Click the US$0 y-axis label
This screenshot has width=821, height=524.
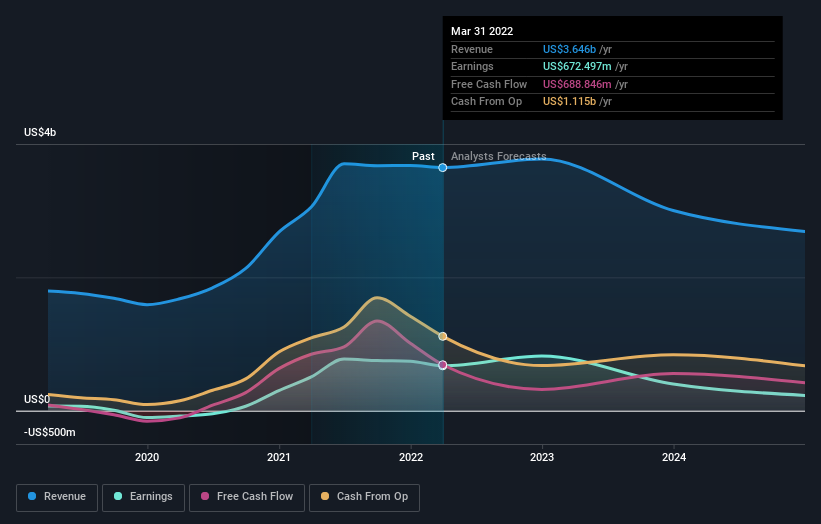pyautogui.click(x=37, y=399)
